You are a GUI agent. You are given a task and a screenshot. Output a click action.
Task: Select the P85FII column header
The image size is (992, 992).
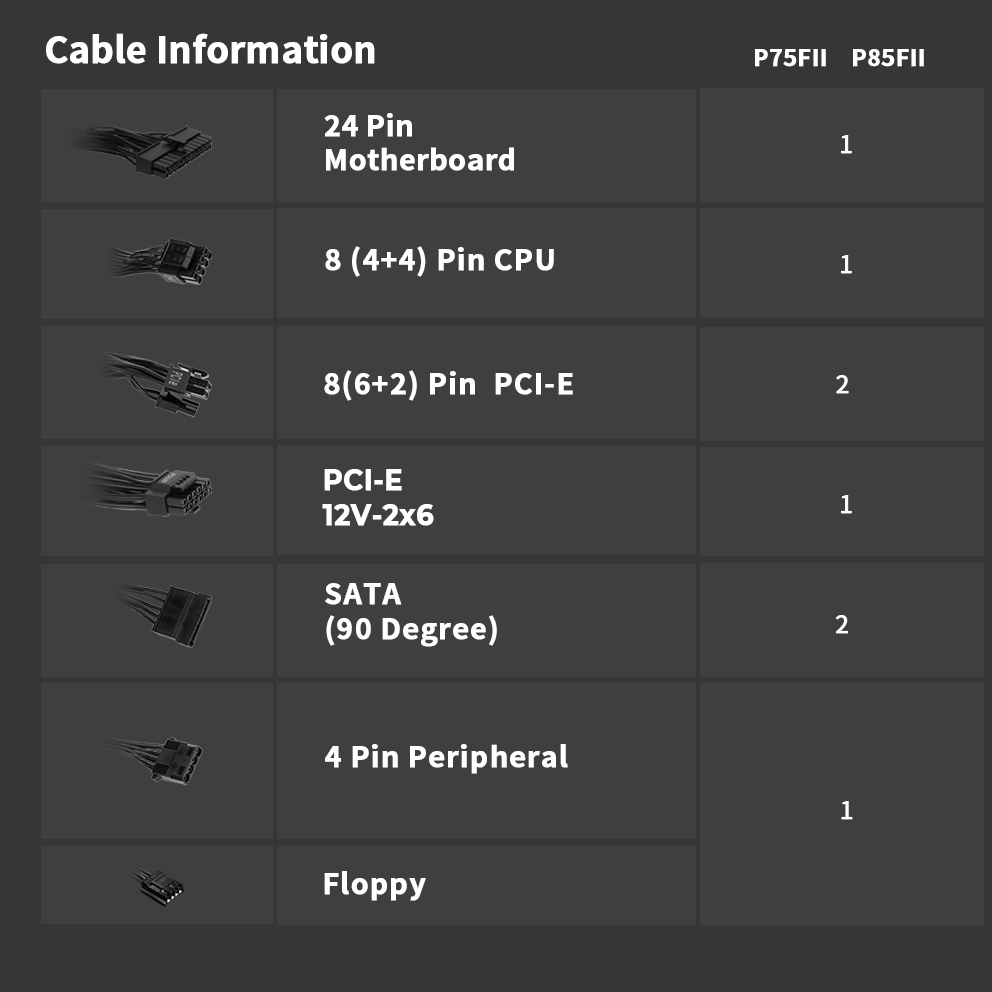pyautogui.click(x=888, y=58)
